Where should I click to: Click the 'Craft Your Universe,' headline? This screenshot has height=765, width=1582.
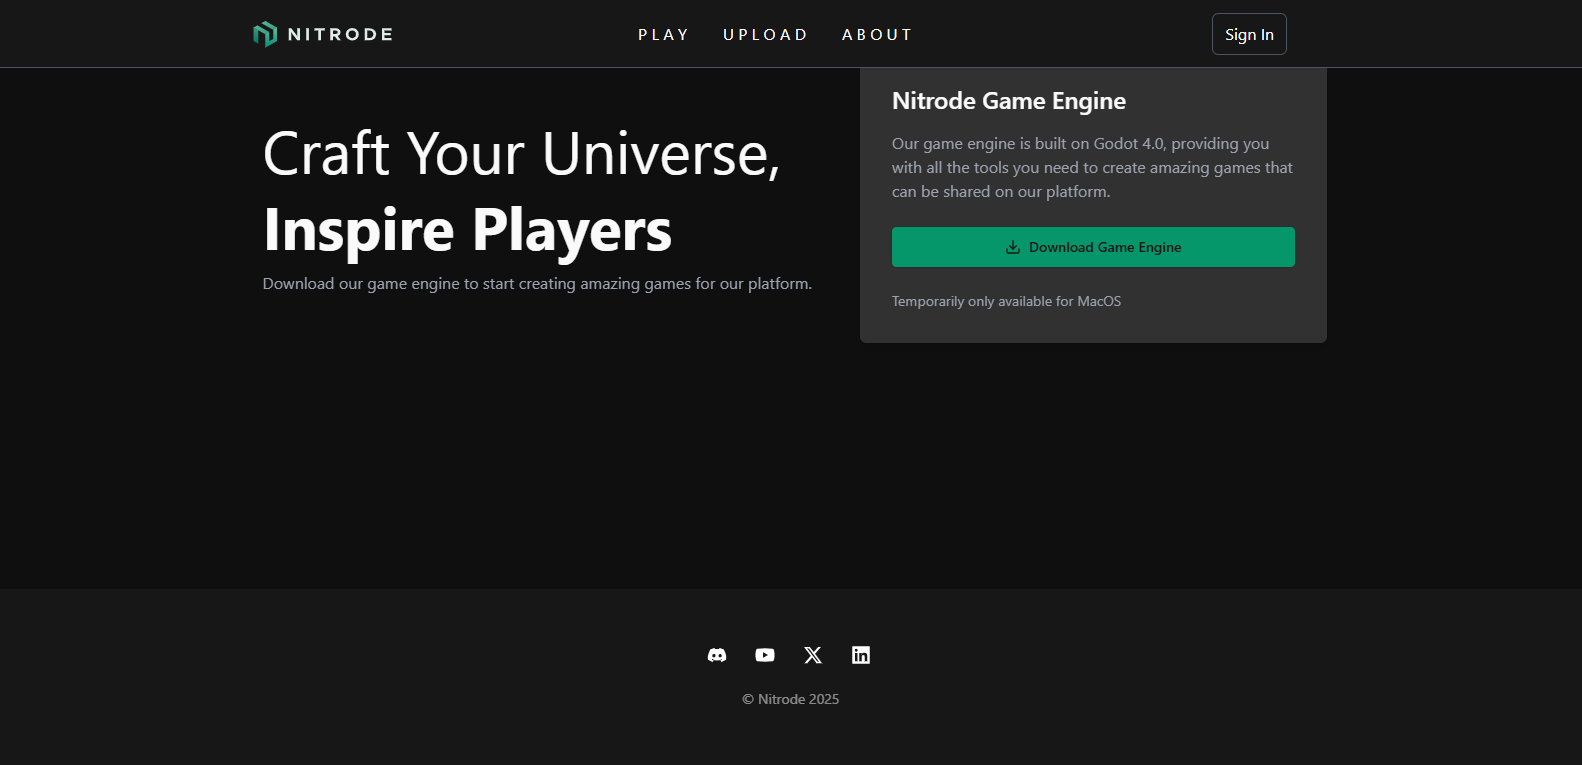(x=521, y=154)
